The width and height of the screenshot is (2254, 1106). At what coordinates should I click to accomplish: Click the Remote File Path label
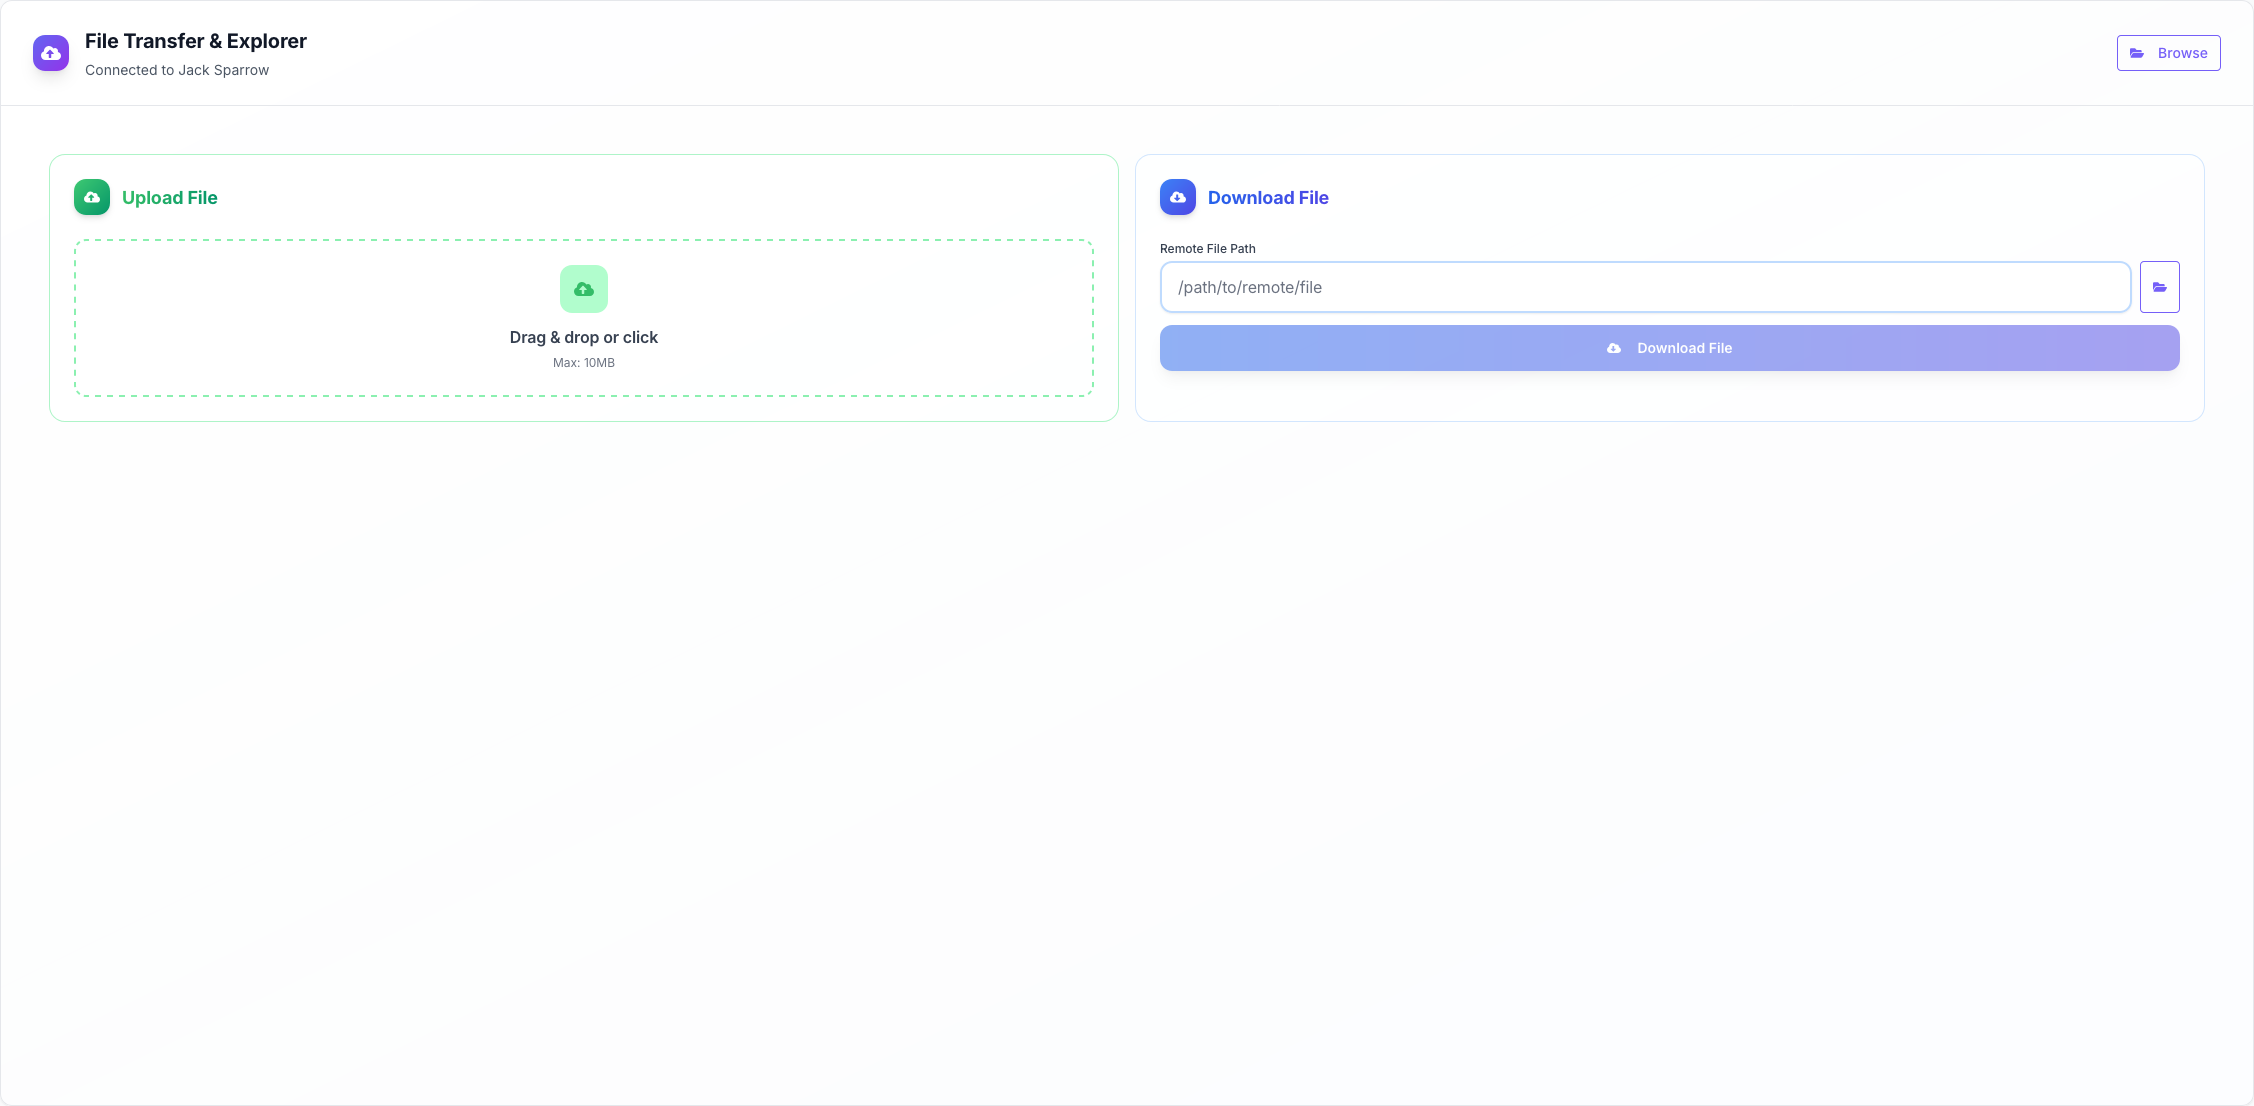(1207, 249)
